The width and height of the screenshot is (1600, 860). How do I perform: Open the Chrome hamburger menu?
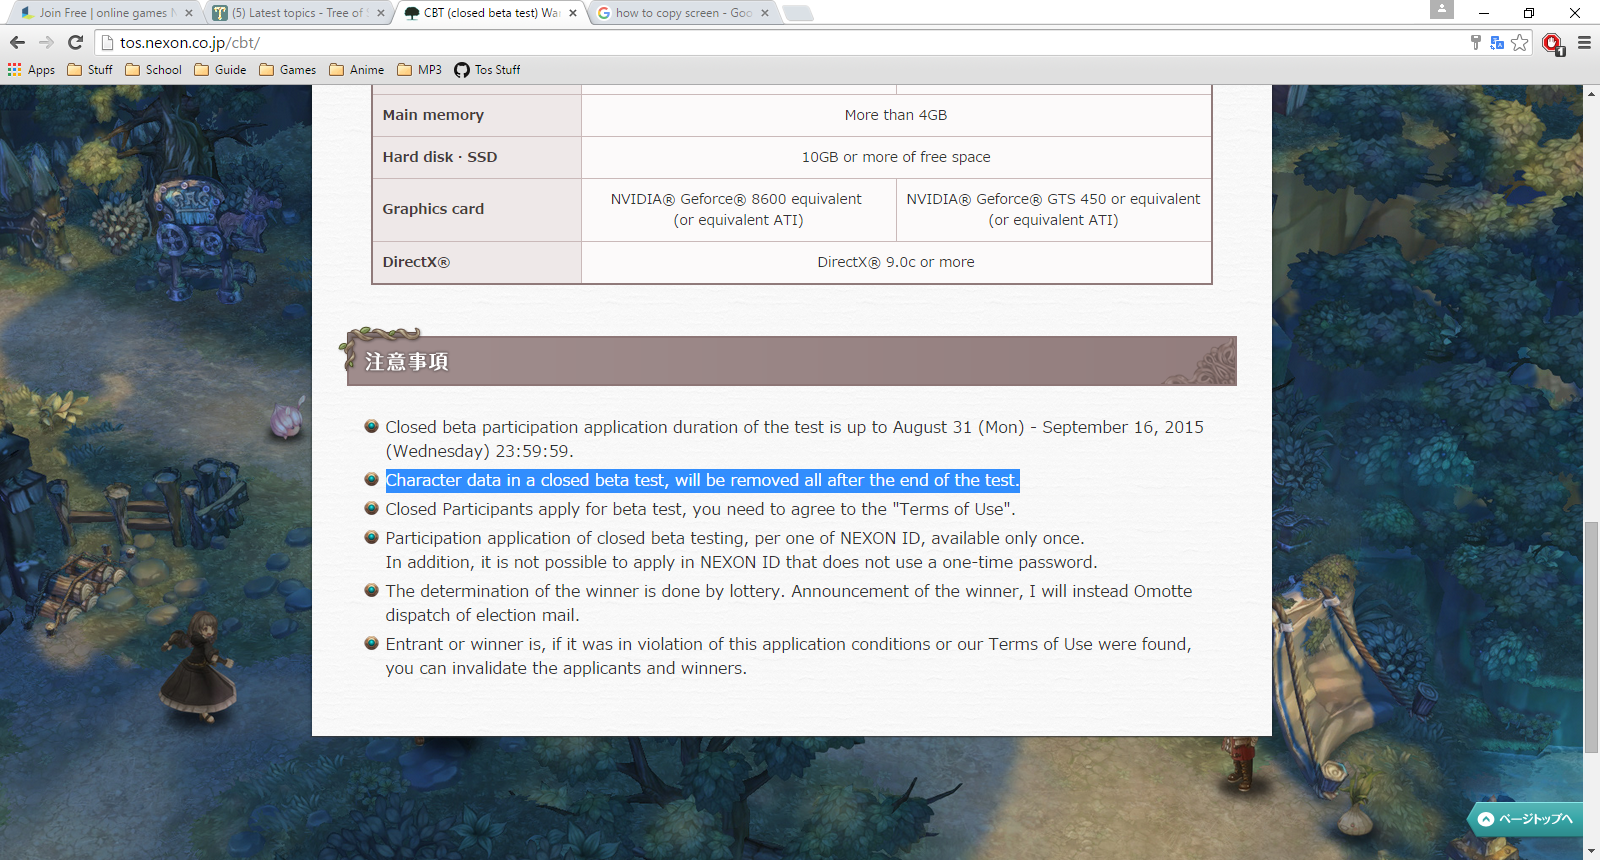click(x=1584, y=42)
